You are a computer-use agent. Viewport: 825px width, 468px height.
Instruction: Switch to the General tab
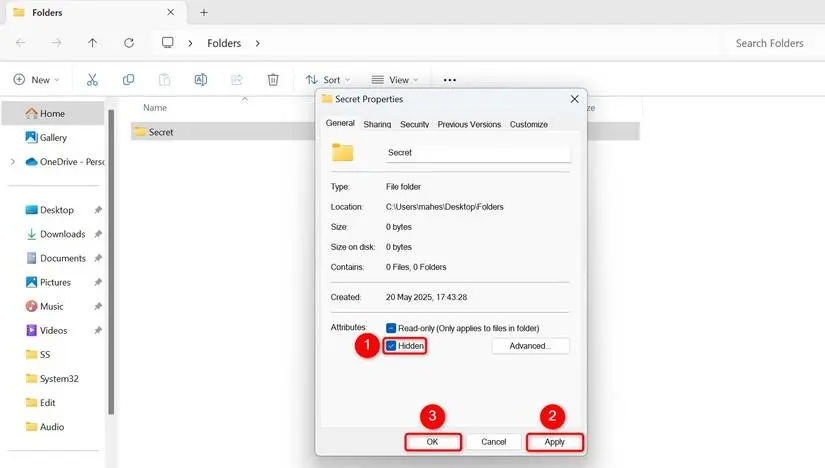coord(340,123)
